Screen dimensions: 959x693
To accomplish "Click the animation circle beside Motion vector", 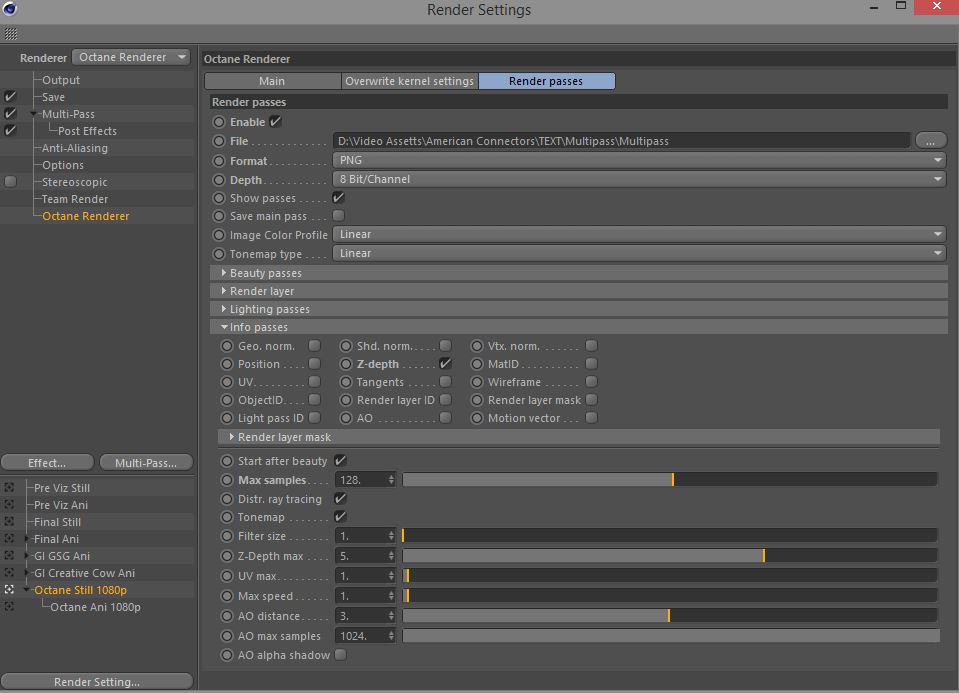I will coord(477,418).
